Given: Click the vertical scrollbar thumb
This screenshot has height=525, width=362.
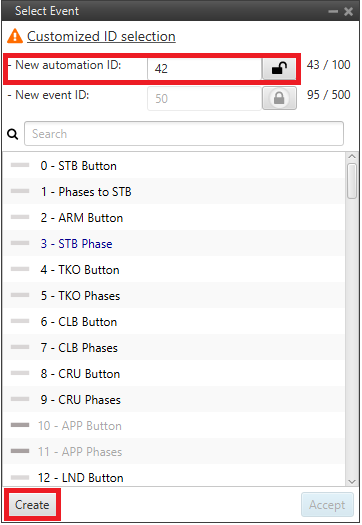Looking at the screenshot, I should pos(352,181).
